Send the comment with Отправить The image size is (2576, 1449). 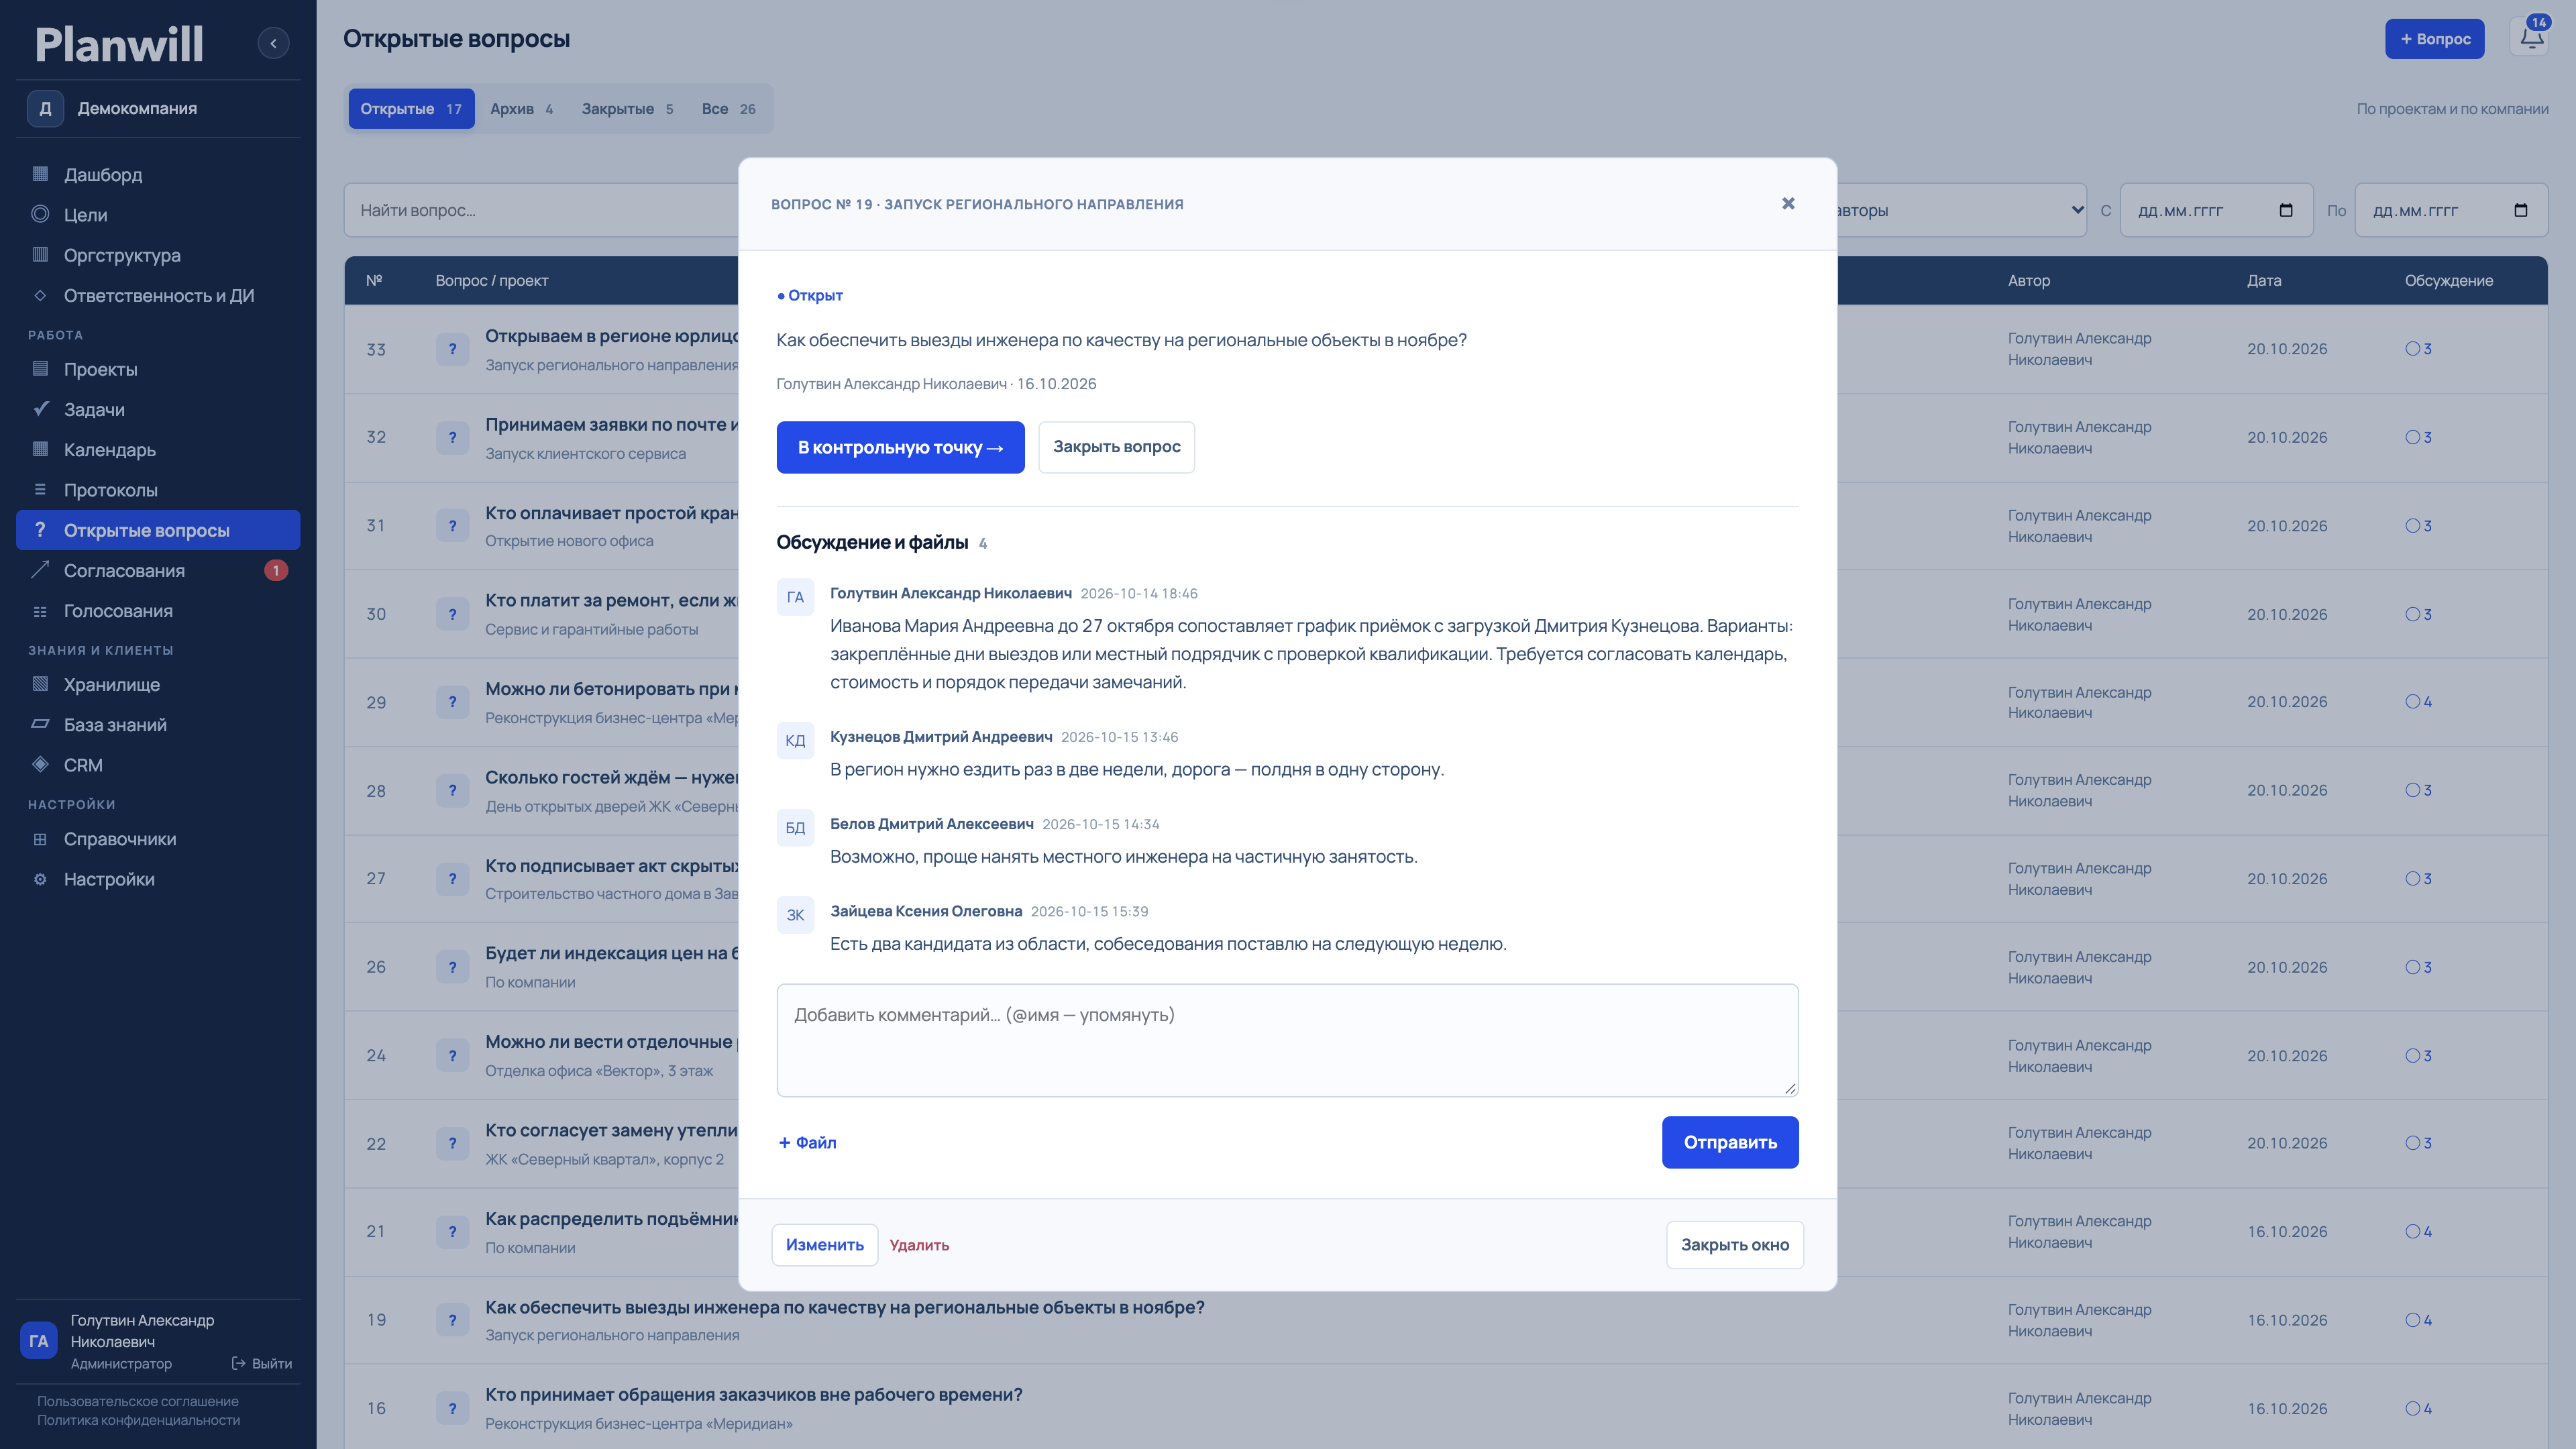coord(1730,1142)
